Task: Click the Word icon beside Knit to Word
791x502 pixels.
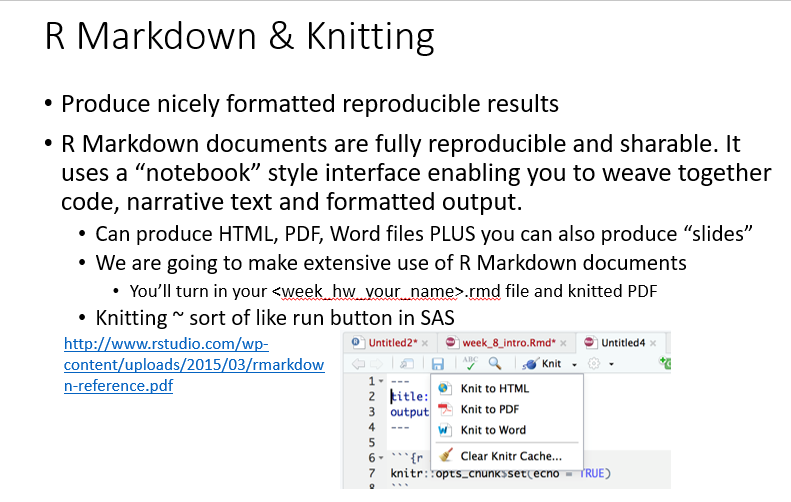Action: [443, 430]
